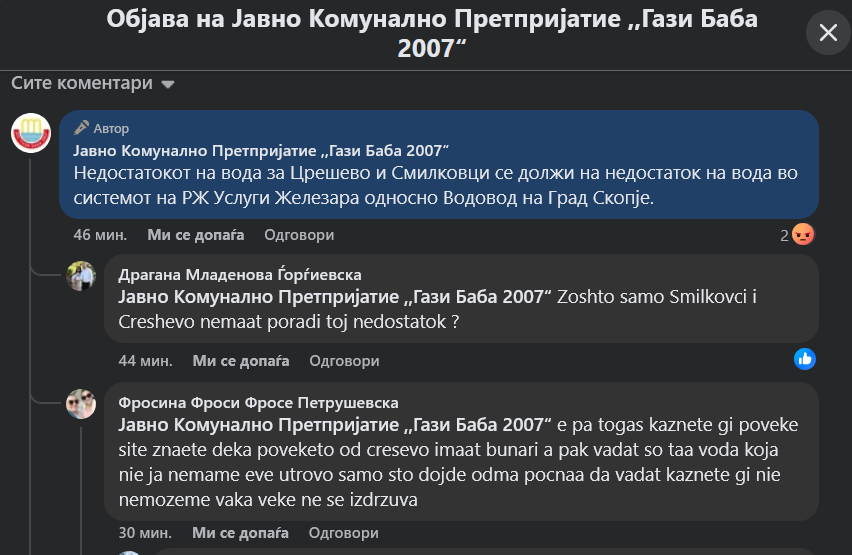Click the angry reaction icon on author's comment
Screen dimensions: 852x555
(x=802, y=235)
